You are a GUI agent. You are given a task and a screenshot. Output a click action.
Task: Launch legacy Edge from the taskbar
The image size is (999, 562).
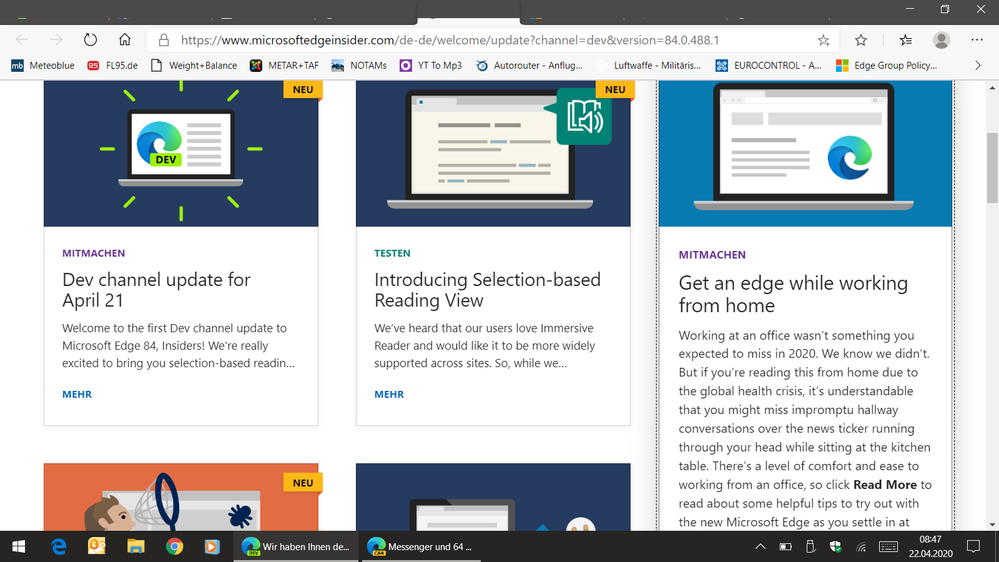[x=59, y=547]
